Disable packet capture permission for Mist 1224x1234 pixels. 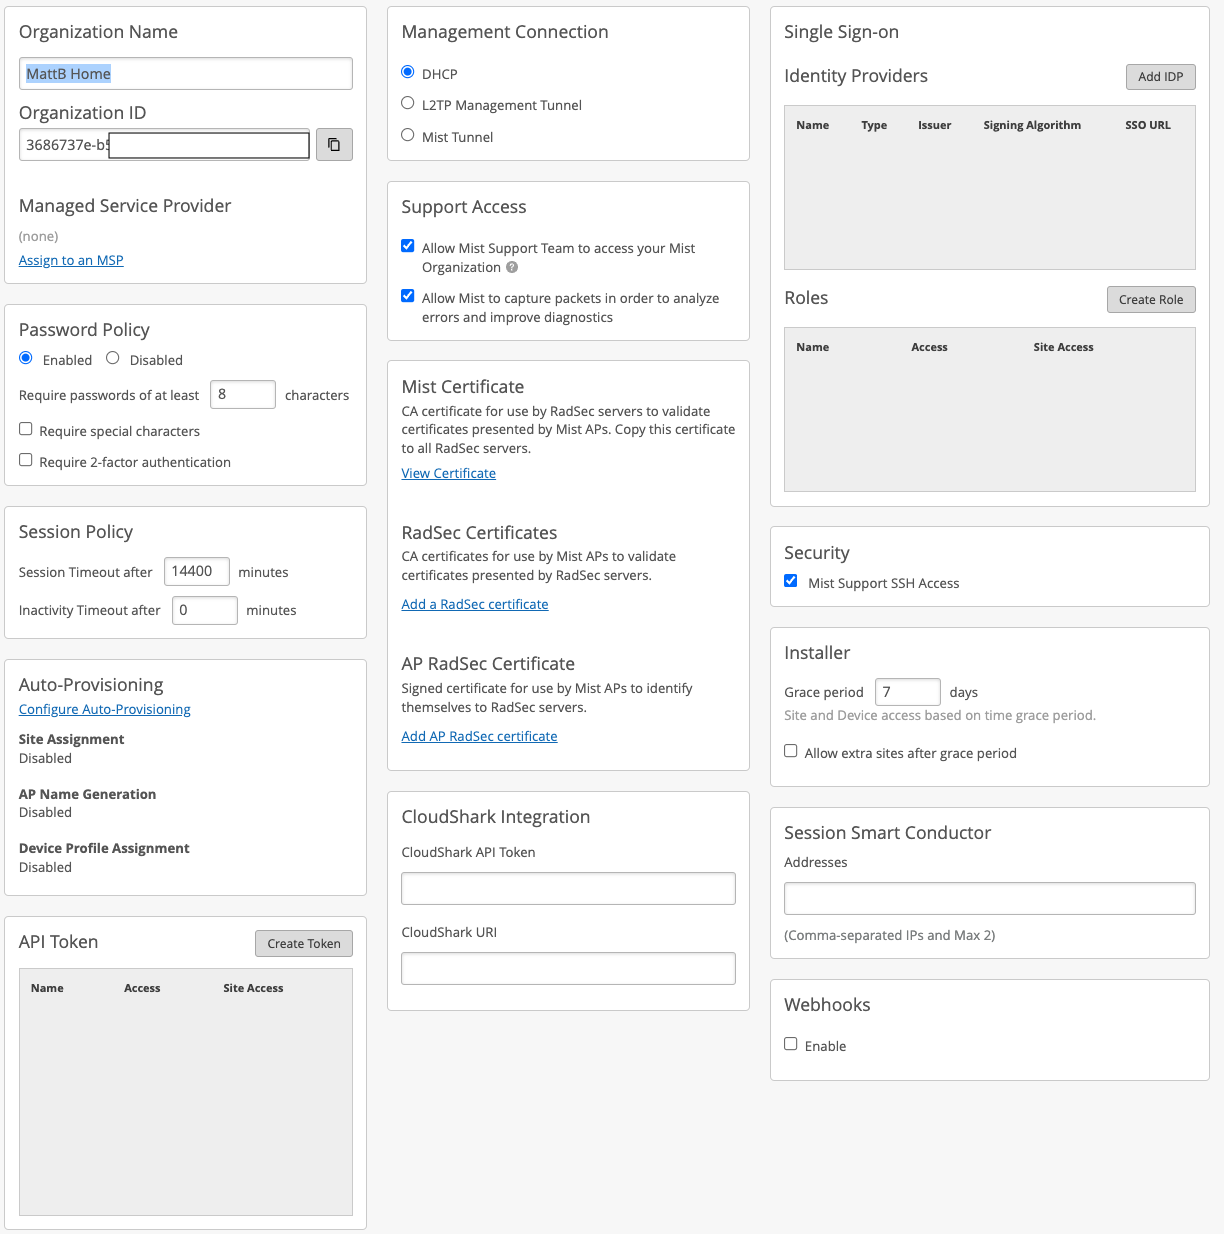tap(408, 296)
